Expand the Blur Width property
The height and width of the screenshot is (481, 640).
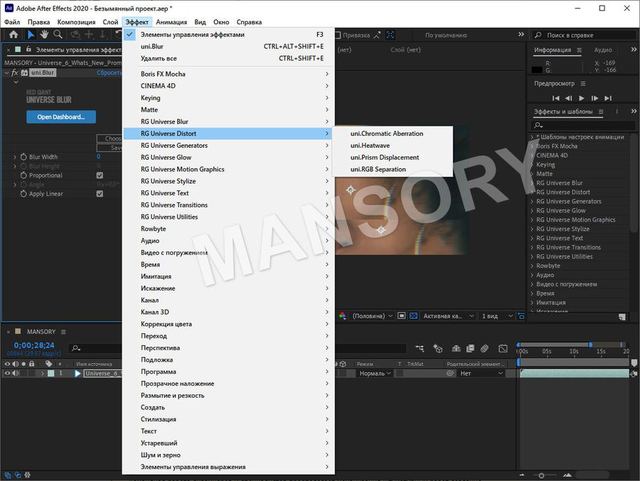(x=14, y=157)
